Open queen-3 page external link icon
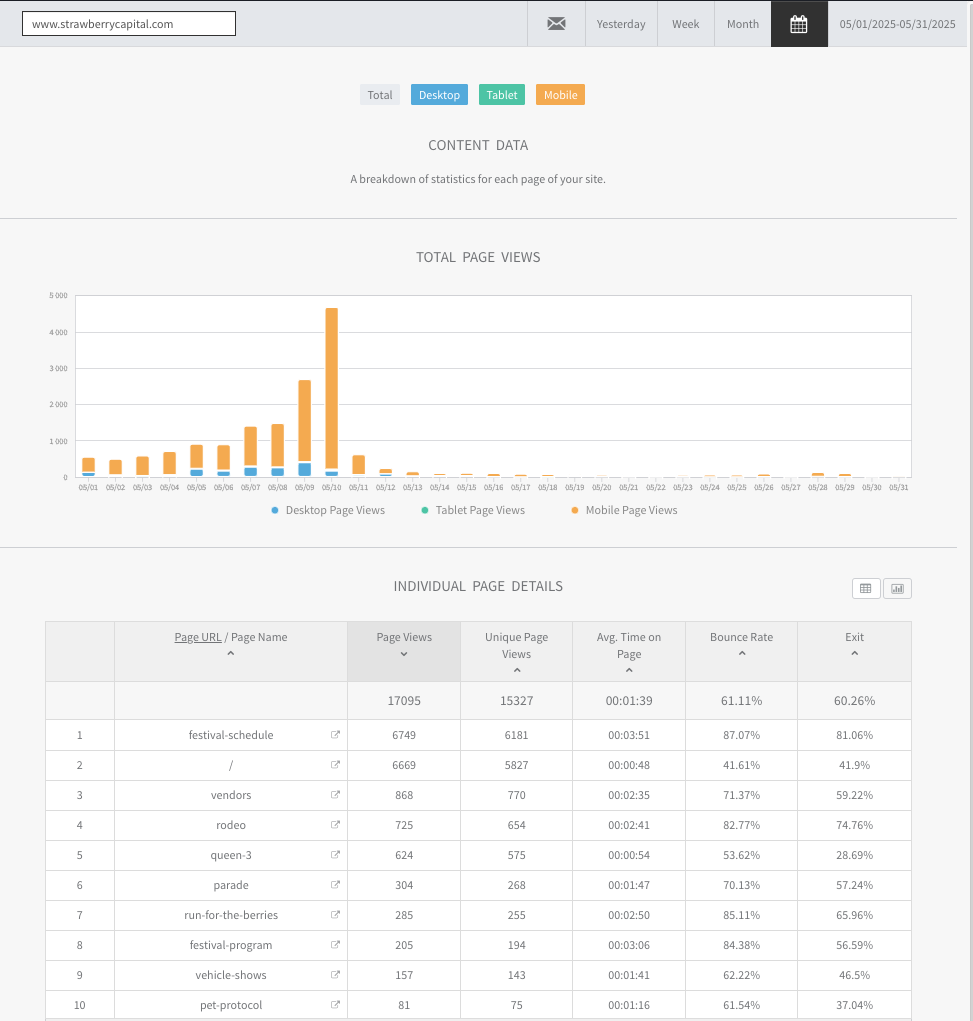 335,854
